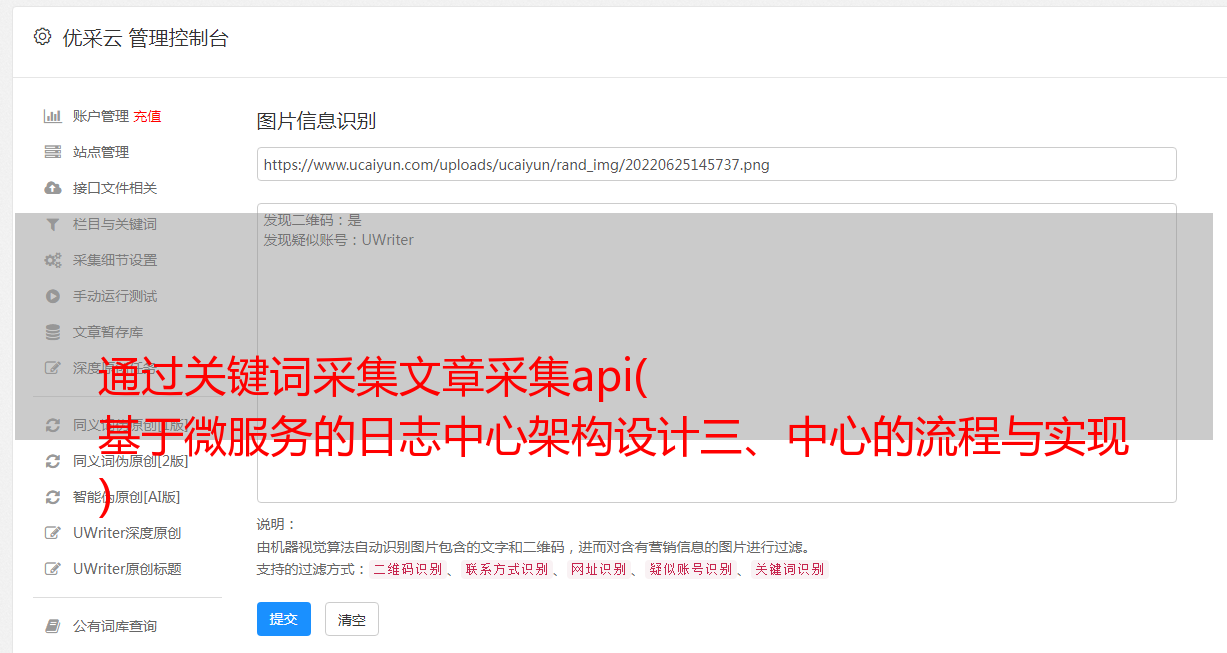Click the 关键词识别 filter tag

click(789, 569)
